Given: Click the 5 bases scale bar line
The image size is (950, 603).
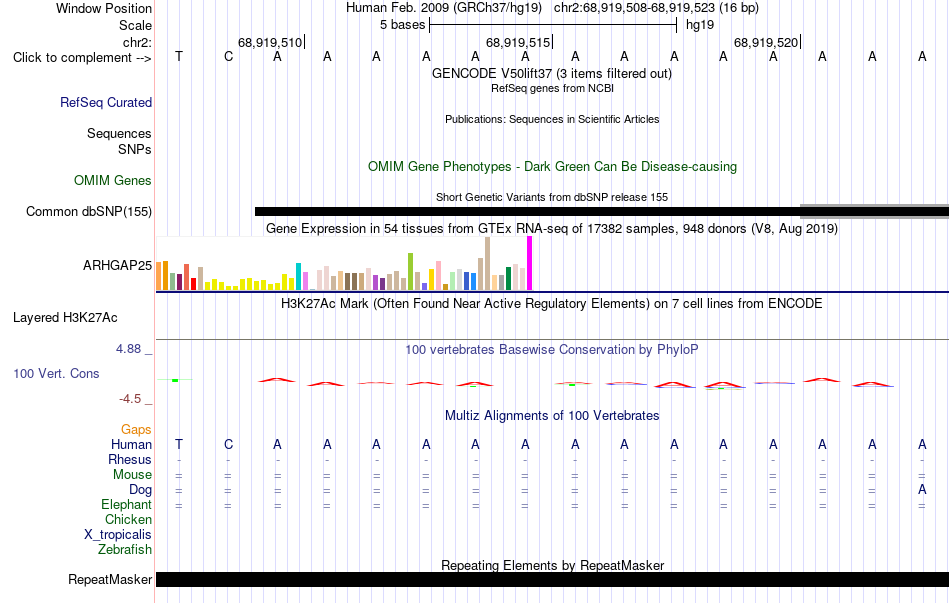Looking at the screenshot, I should click(553, 25).
